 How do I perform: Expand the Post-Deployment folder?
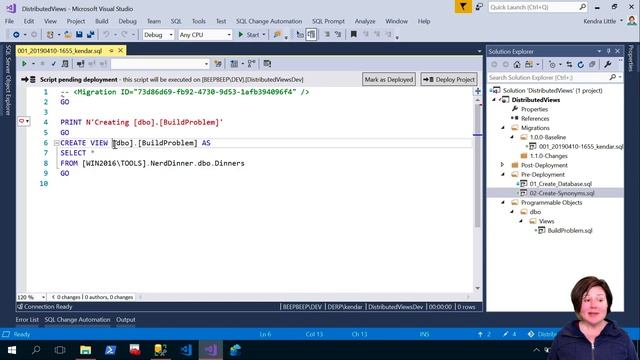coord(503,165)
